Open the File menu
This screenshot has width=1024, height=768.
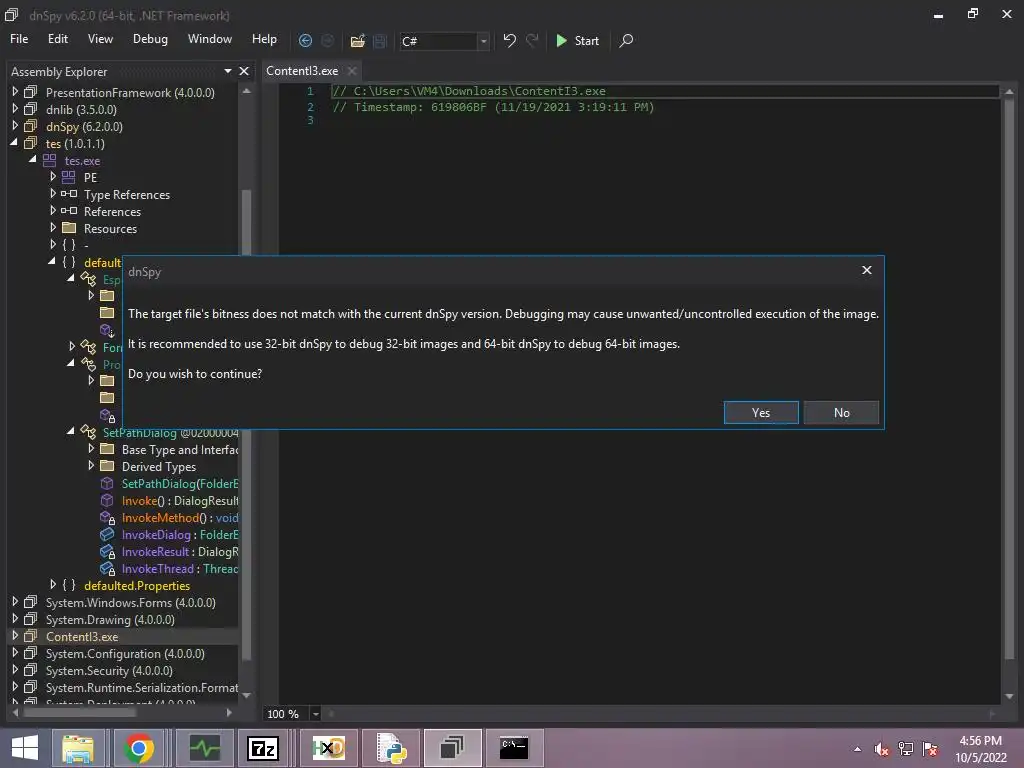[x=19, y=39]
